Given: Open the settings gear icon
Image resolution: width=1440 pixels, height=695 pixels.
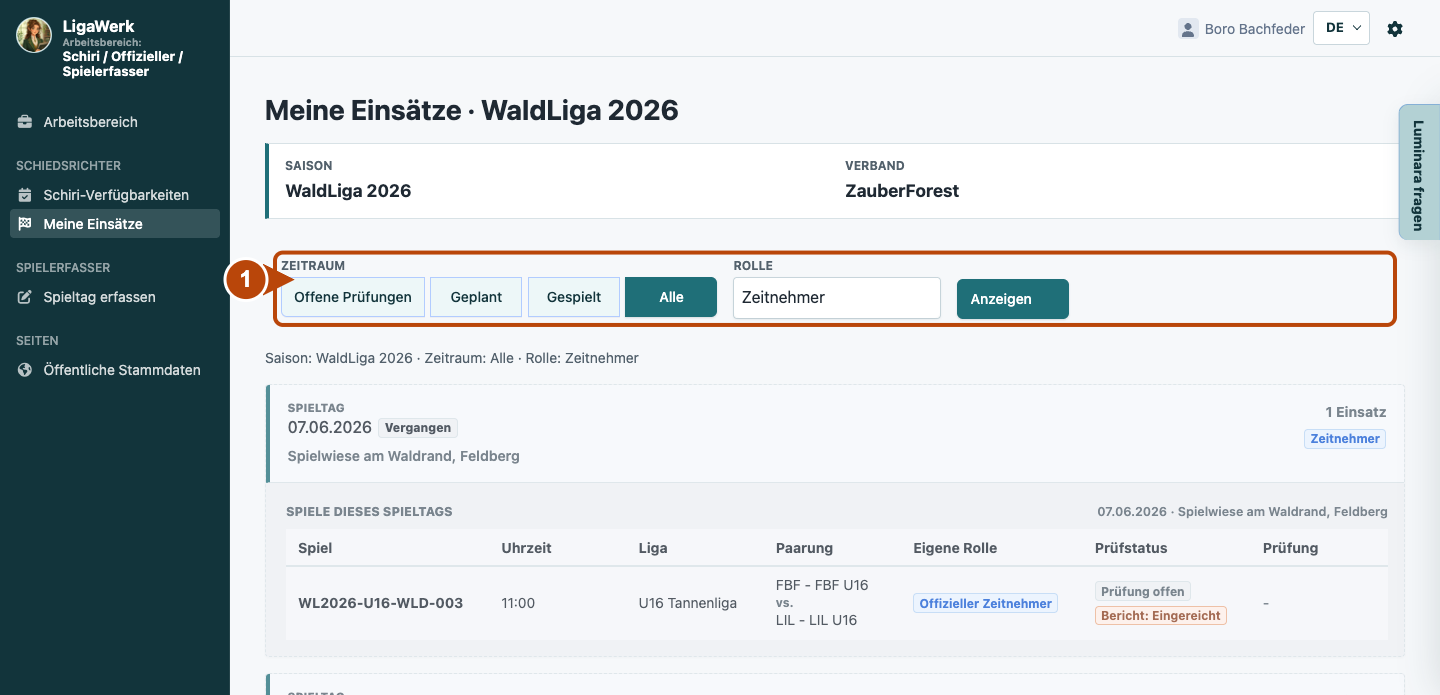Looking at the screenshot, I should (x=1395, y=29).
